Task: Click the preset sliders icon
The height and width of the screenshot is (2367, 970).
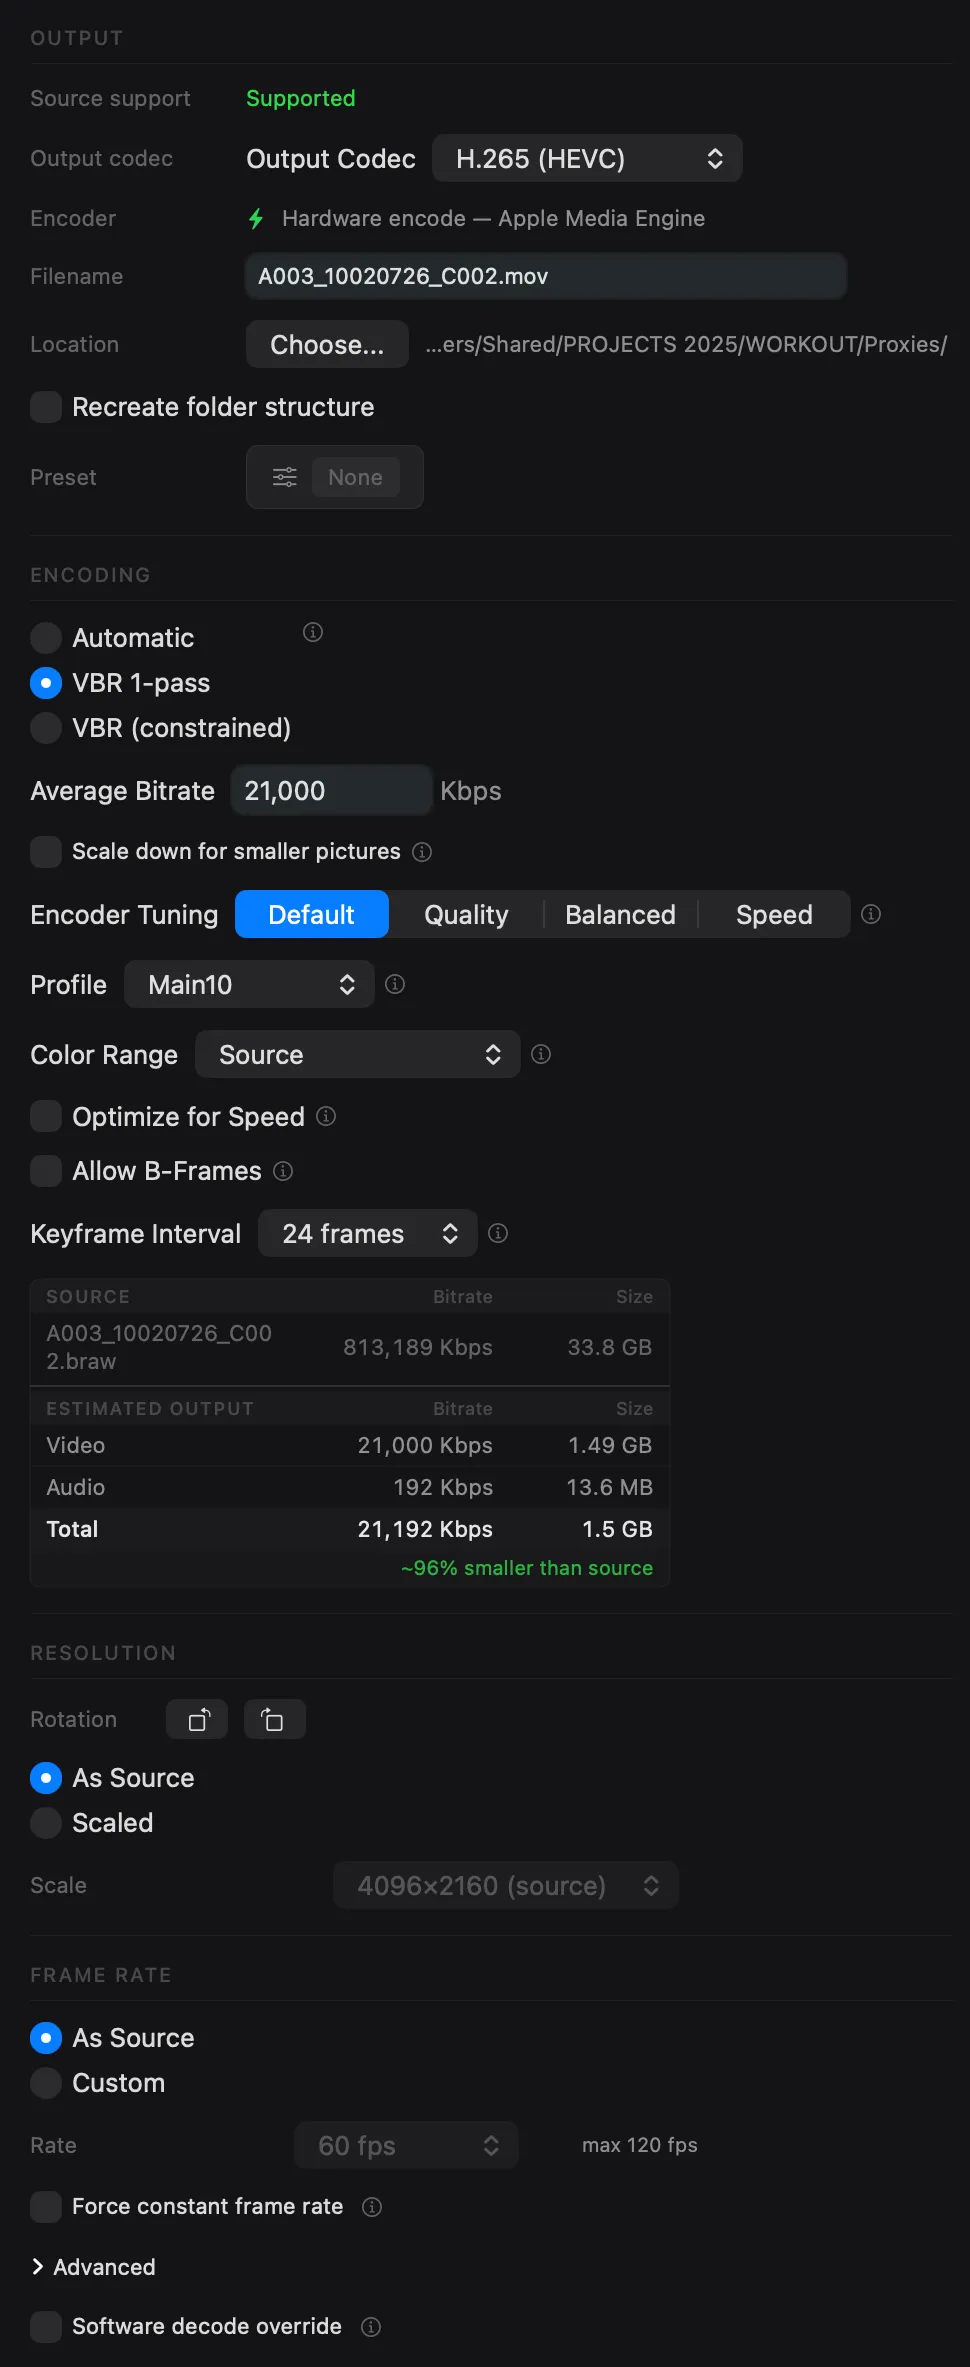Action: tap(285, 477)
